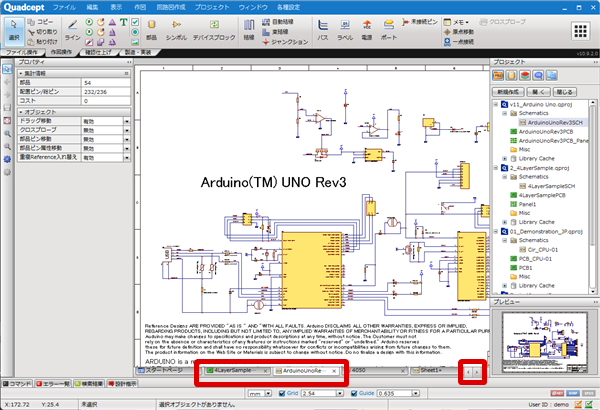This screenshot has width=600, height=410.
Task: Click the 新規作成 button in the project panel
Action: point(508,92)
